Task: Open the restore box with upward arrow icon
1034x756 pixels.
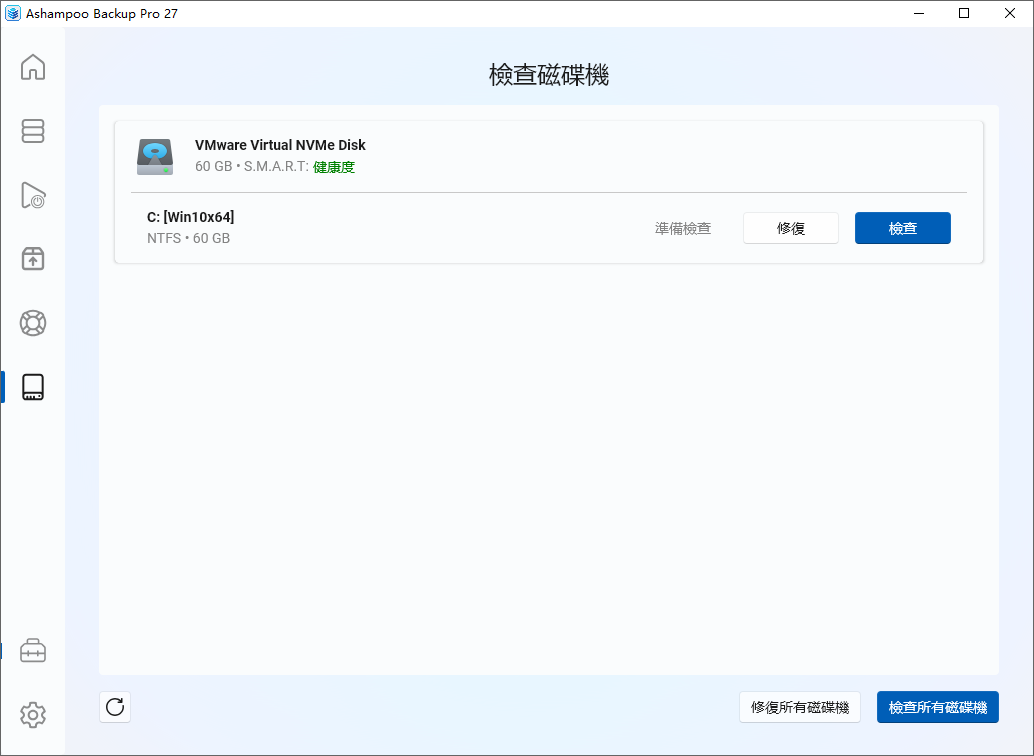Action: click(x=32, y=259)
